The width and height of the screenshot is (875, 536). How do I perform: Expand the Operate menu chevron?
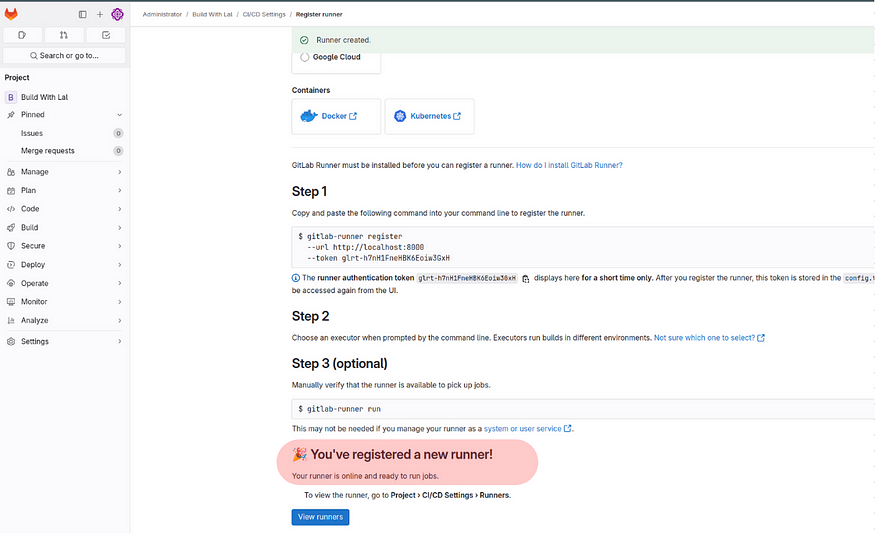[x=119, y=283]
